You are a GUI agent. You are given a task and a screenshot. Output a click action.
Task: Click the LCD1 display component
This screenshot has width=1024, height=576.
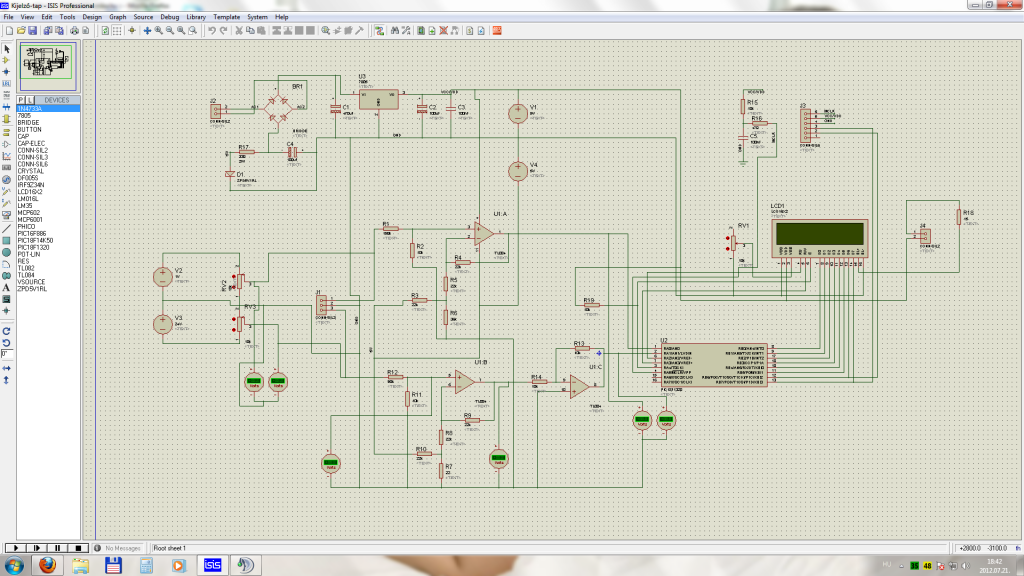(x=820, y=238)
